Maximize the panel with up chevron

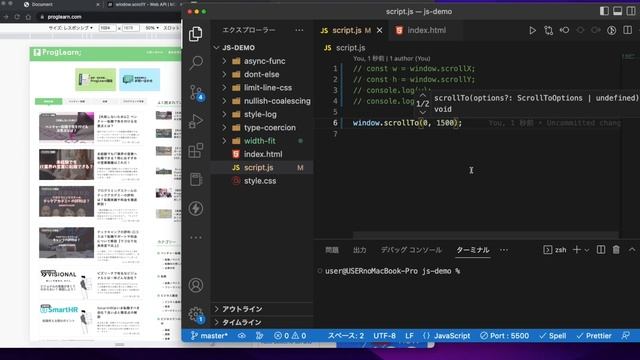coord(632,249)
